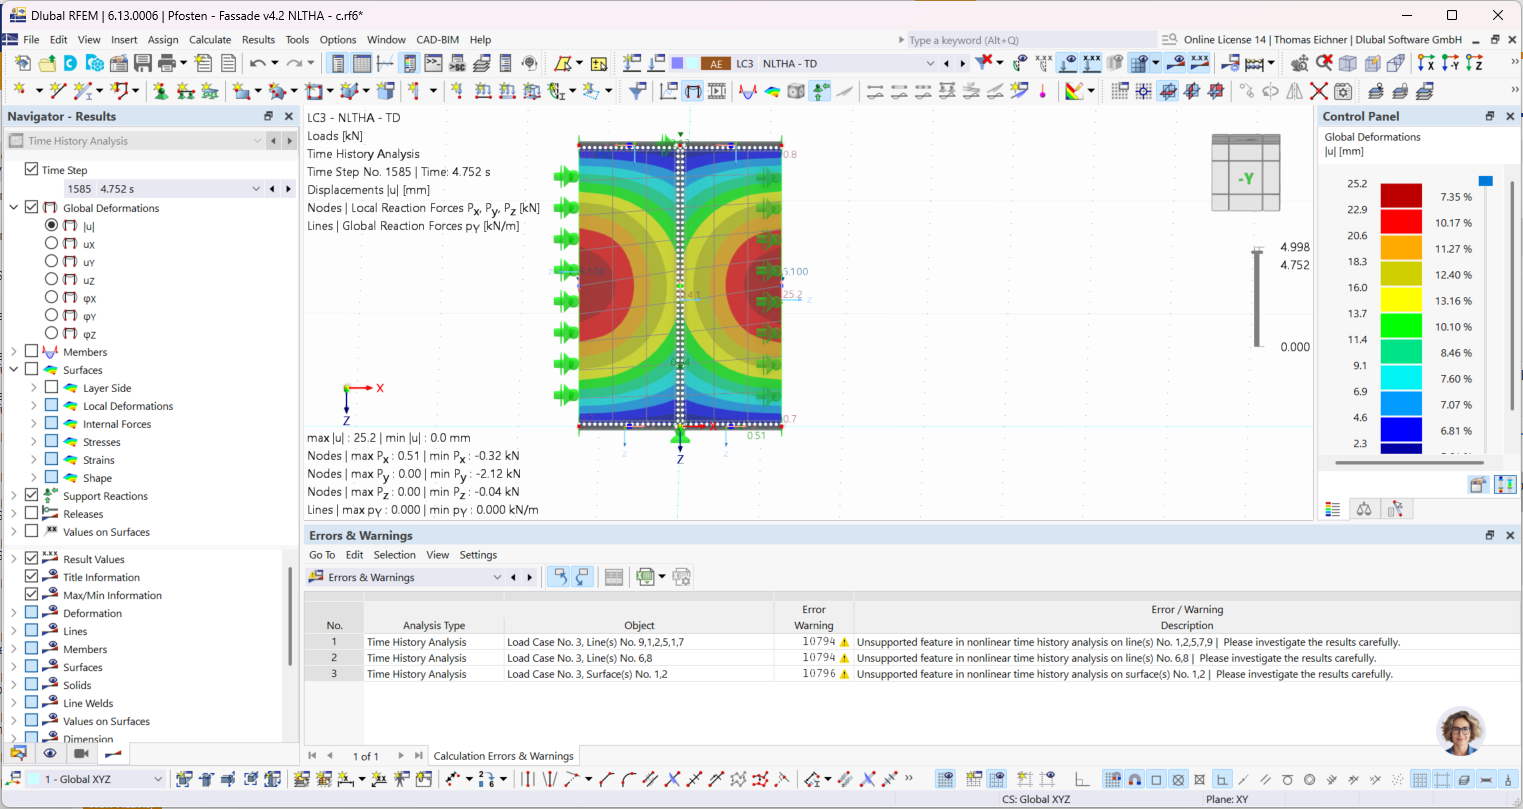
Task: Open the Errors & Warnings table dropdown
Action: point(496,577)
